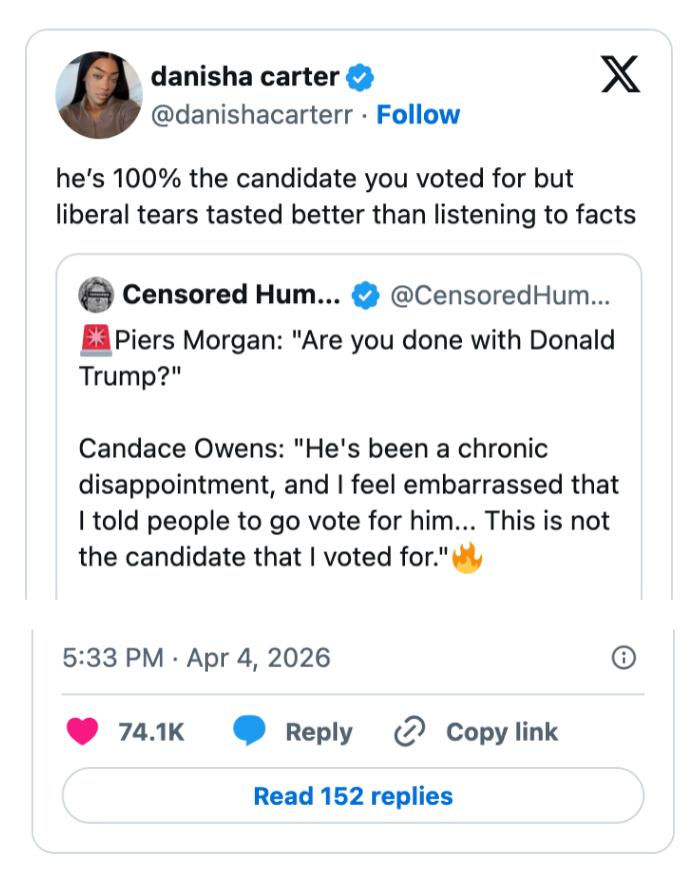690x884 pixels.
Task: Open the tweet info circle icon
Action: tap(623, 657)
